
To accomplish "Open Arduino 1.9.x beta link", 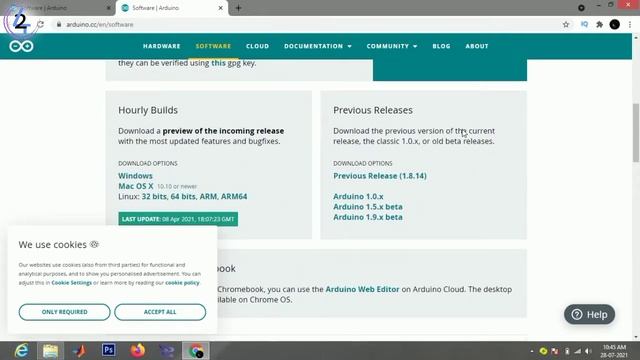I will pyautogui.click(x=368, y=217).
